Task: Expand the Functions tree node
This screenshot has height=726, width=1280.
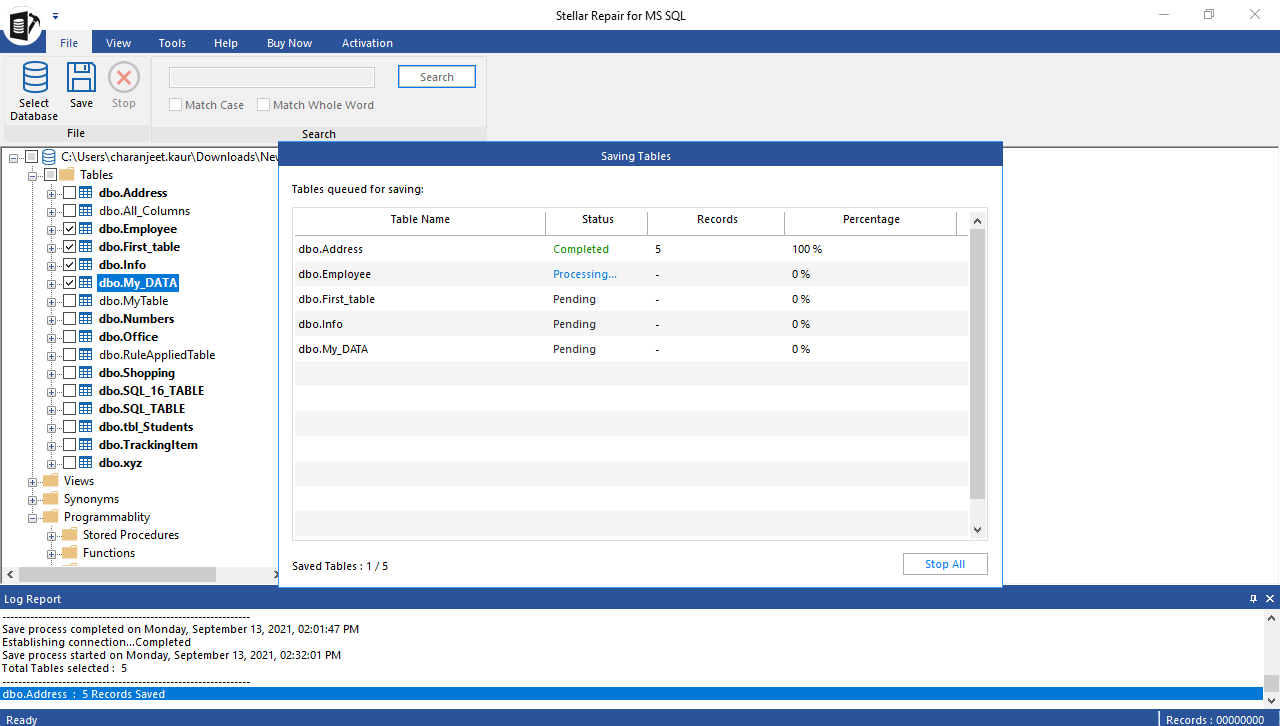Action: tap(52, 553)
